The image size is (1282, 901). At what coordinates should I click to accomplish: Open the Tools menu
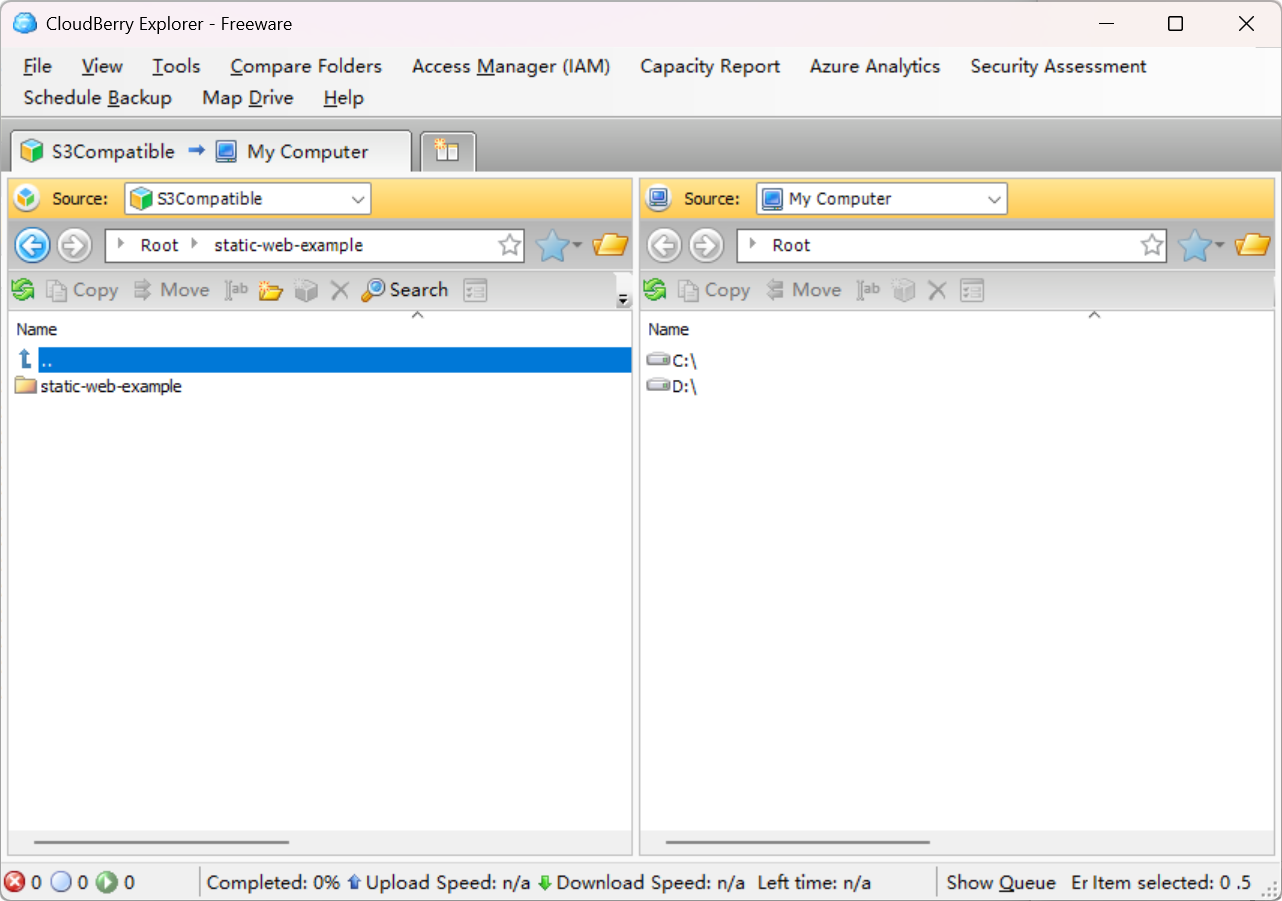[176, 66]
